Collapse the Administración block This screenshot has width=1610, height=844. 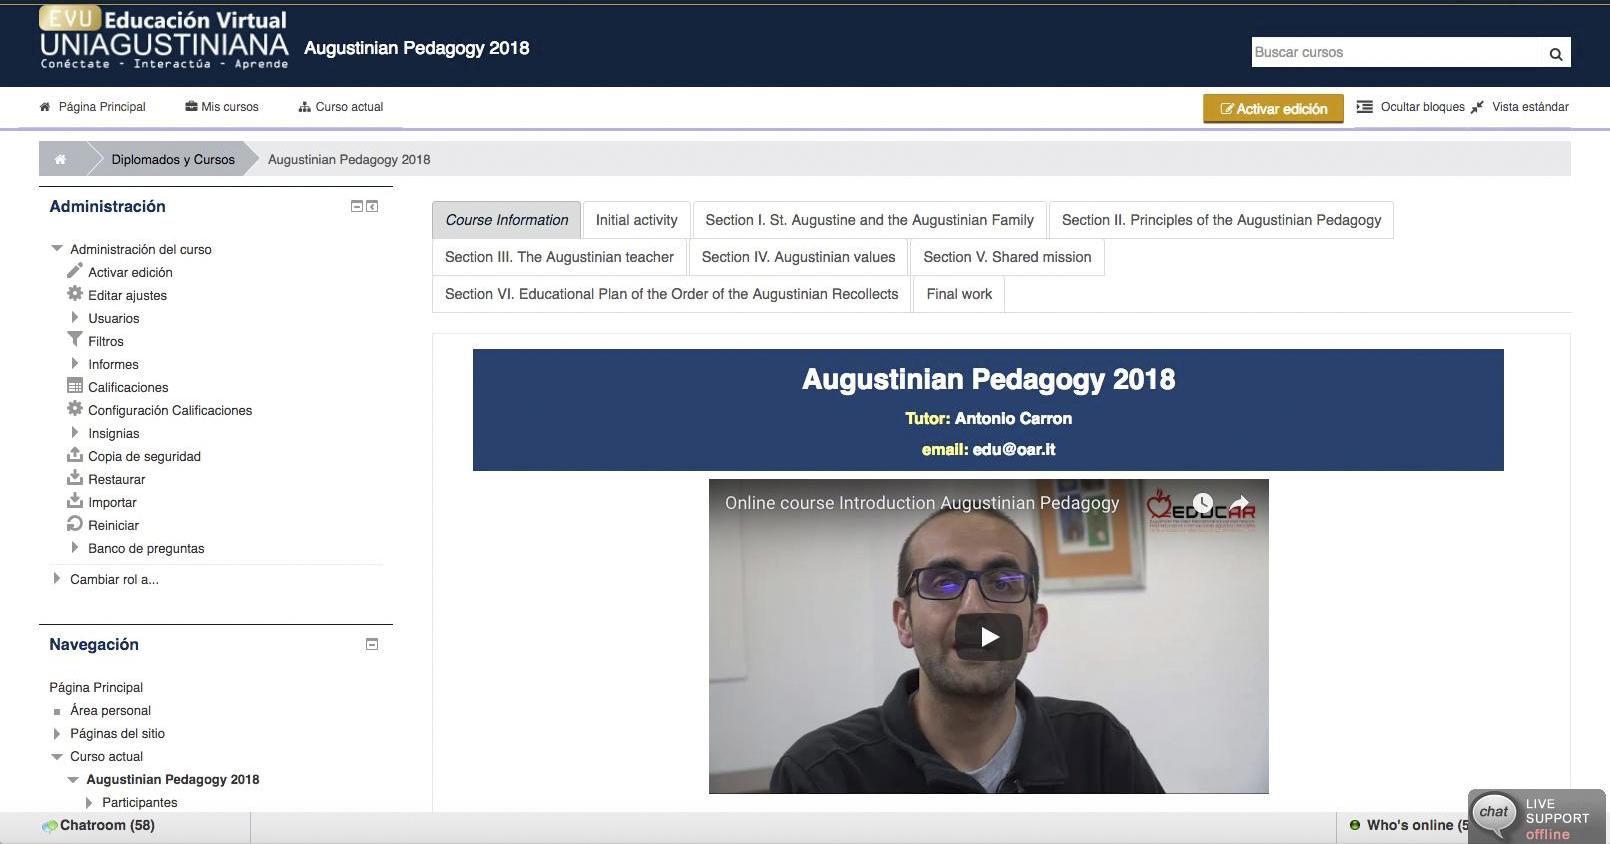click(x=356, y=206)
